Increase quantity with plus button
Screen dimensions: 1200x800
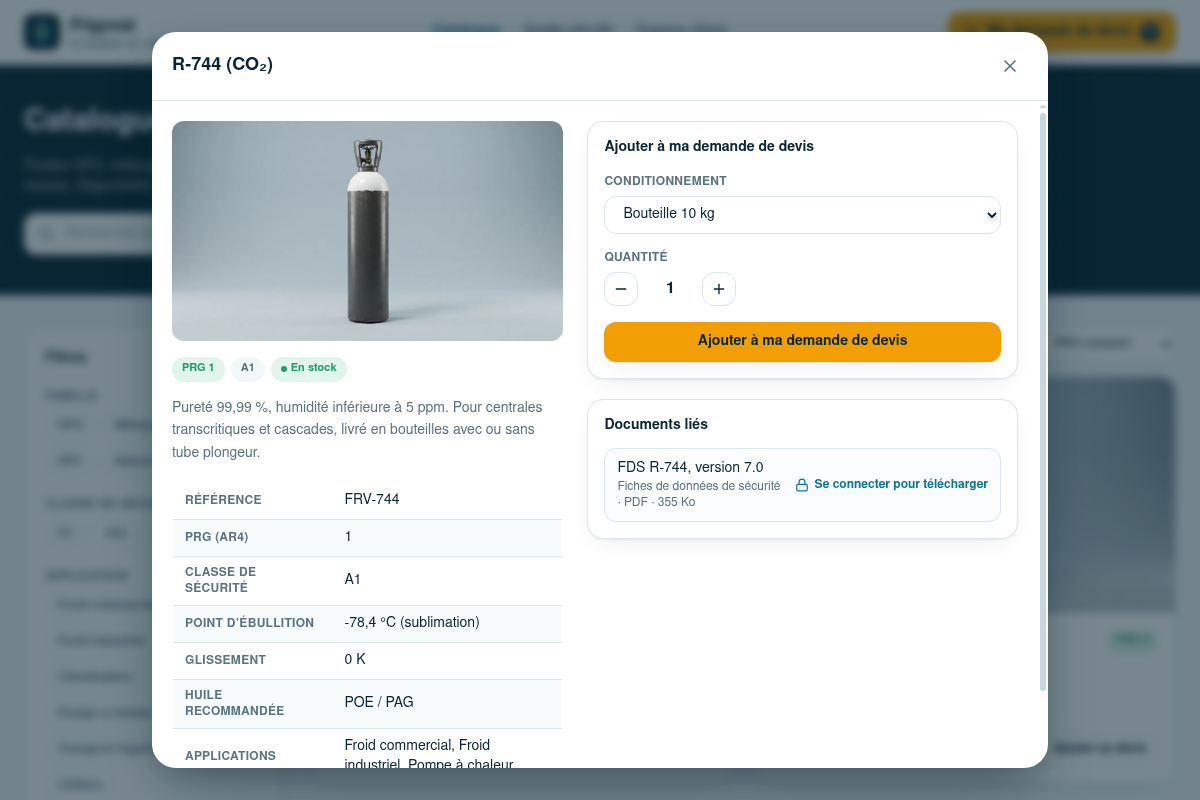point(719,289)
